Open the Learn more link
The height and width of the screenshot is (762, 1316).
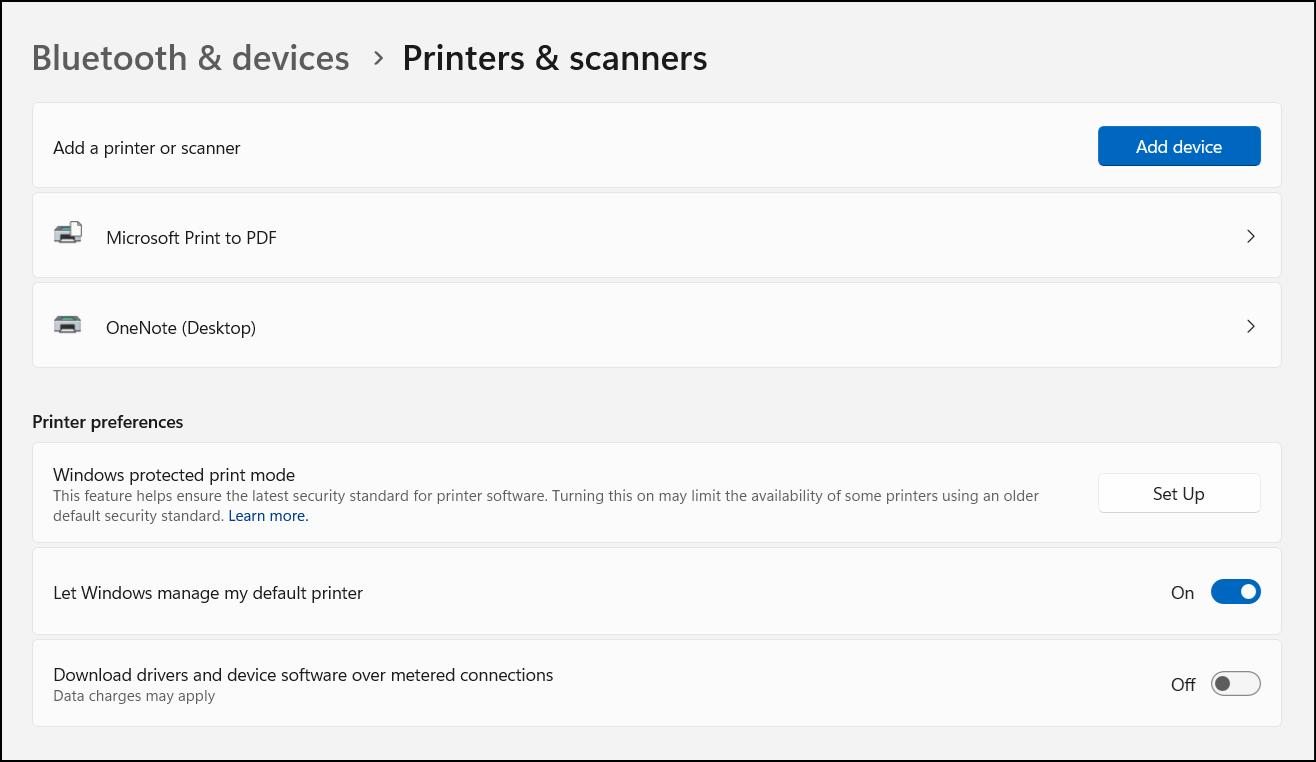pyautogui.click(x=268, y=516)
